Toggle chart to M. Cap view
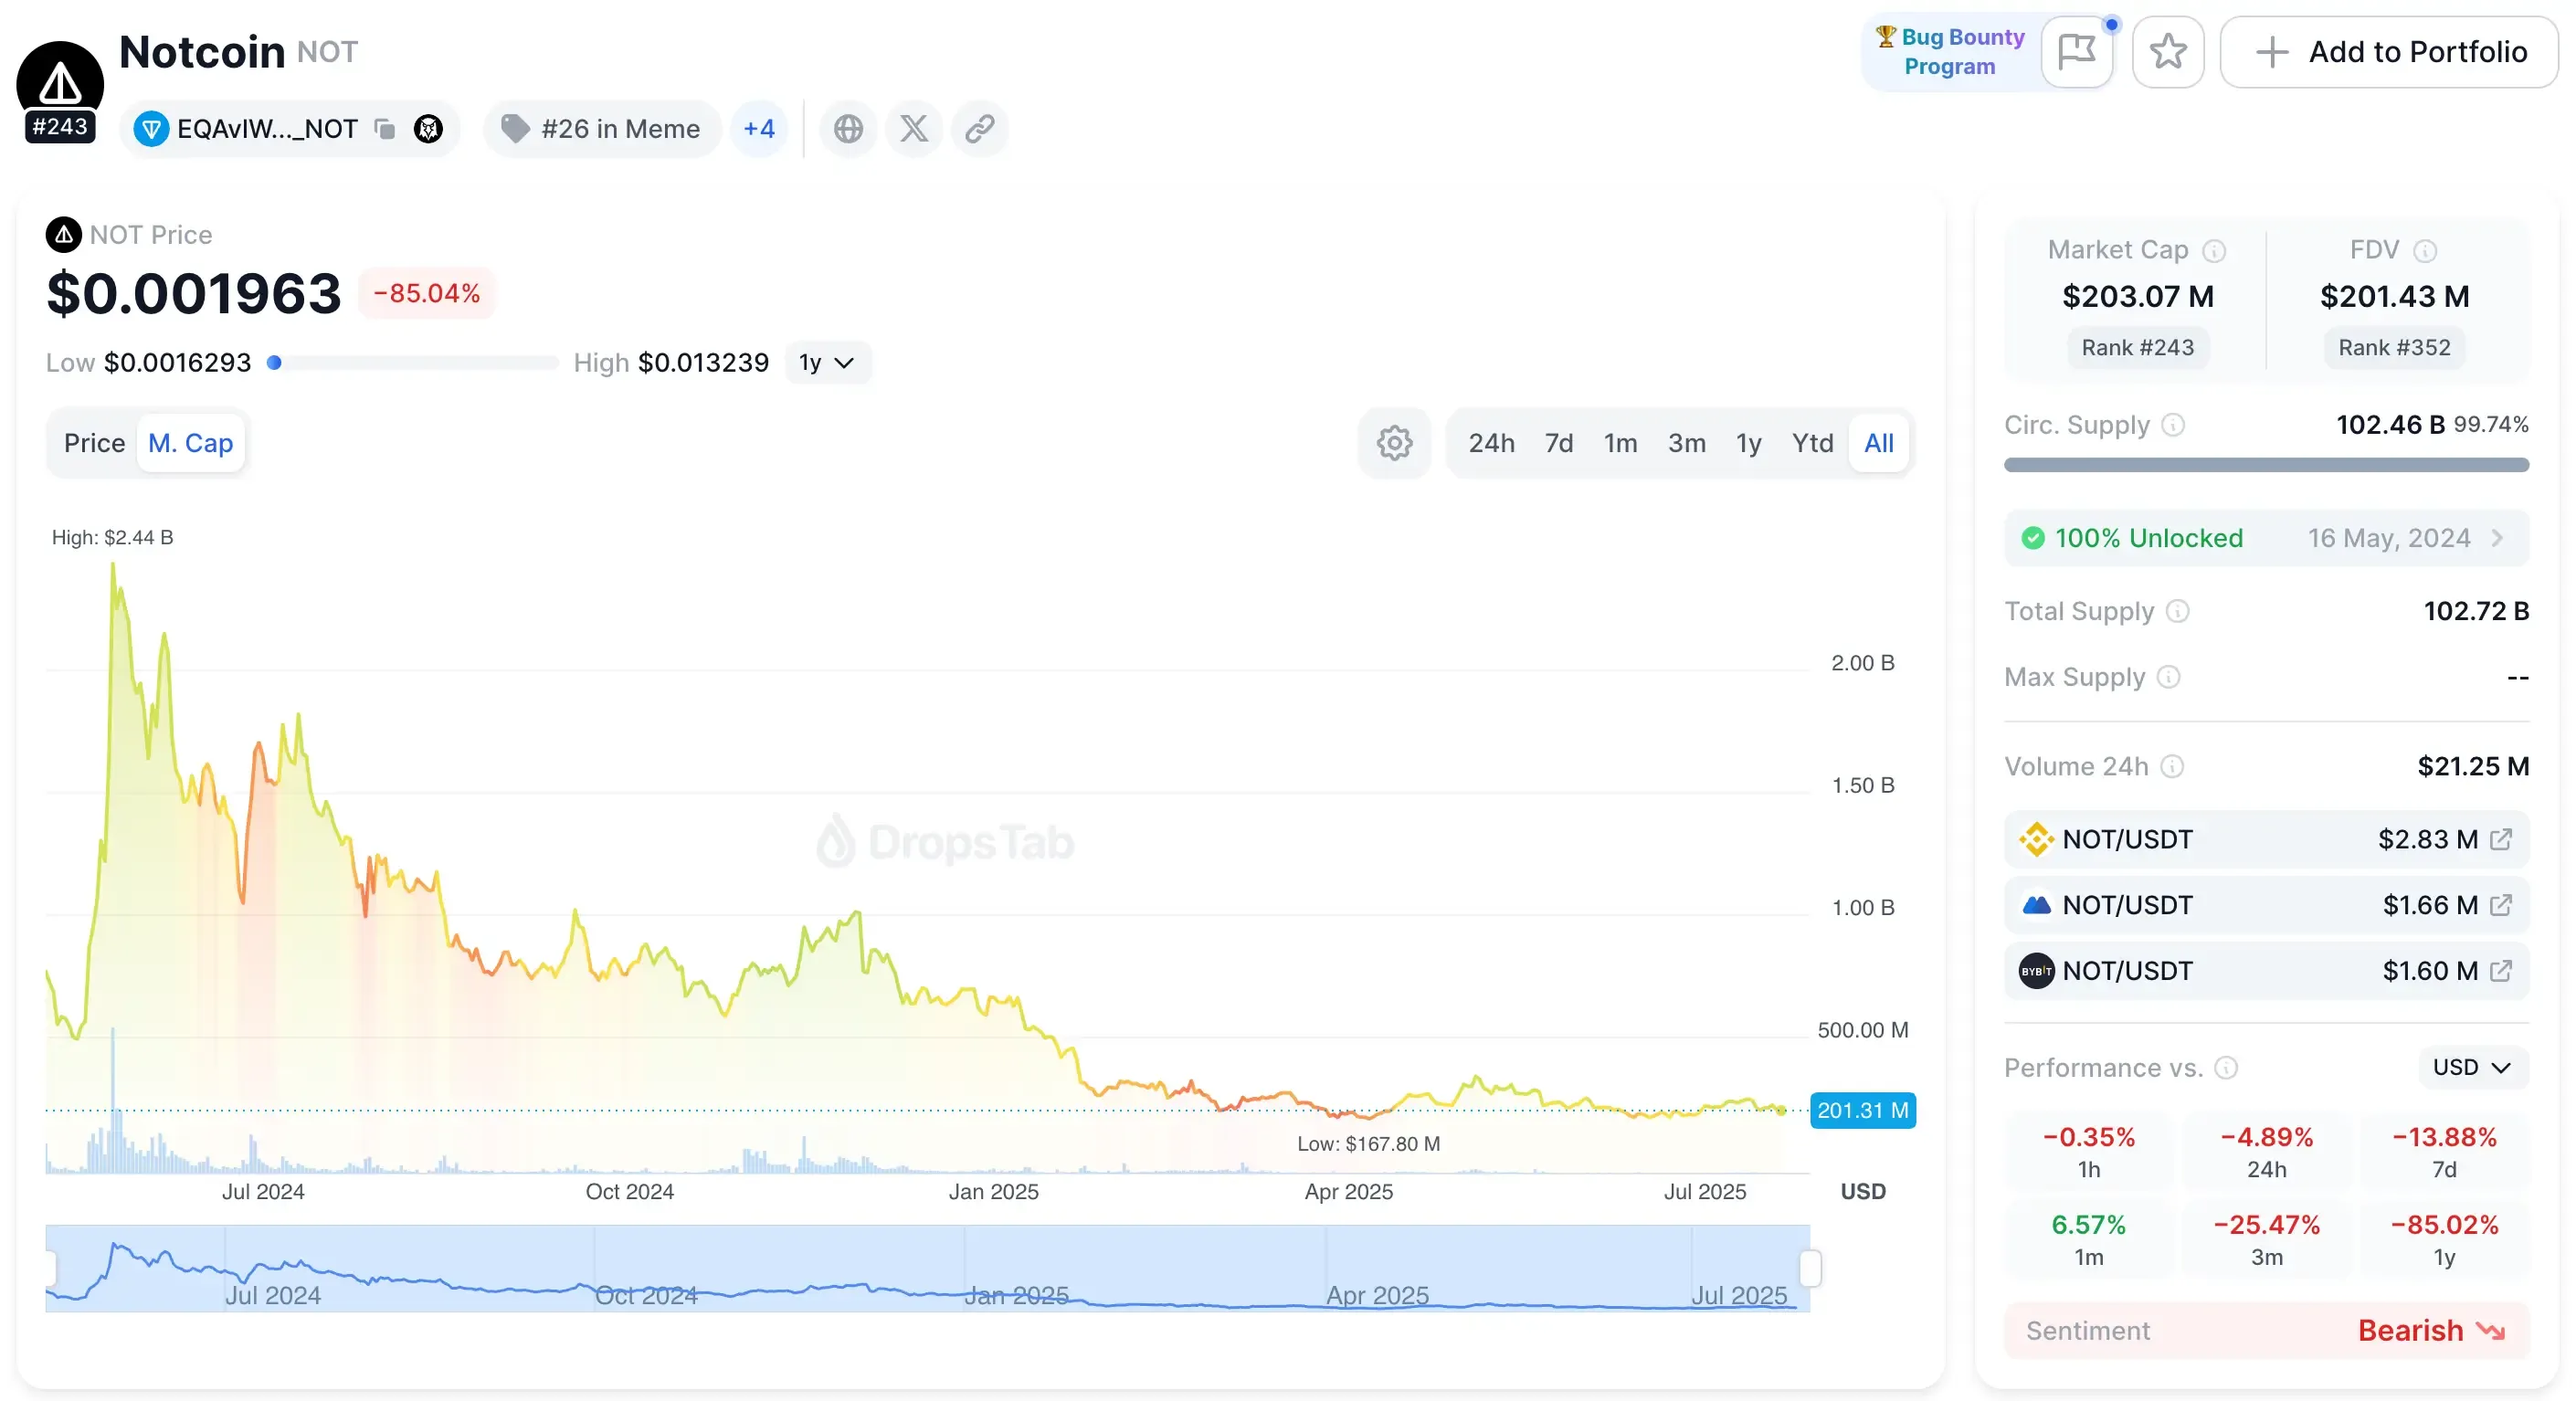This screenshot has width=2576, height=1401. (x=190, y=442)
